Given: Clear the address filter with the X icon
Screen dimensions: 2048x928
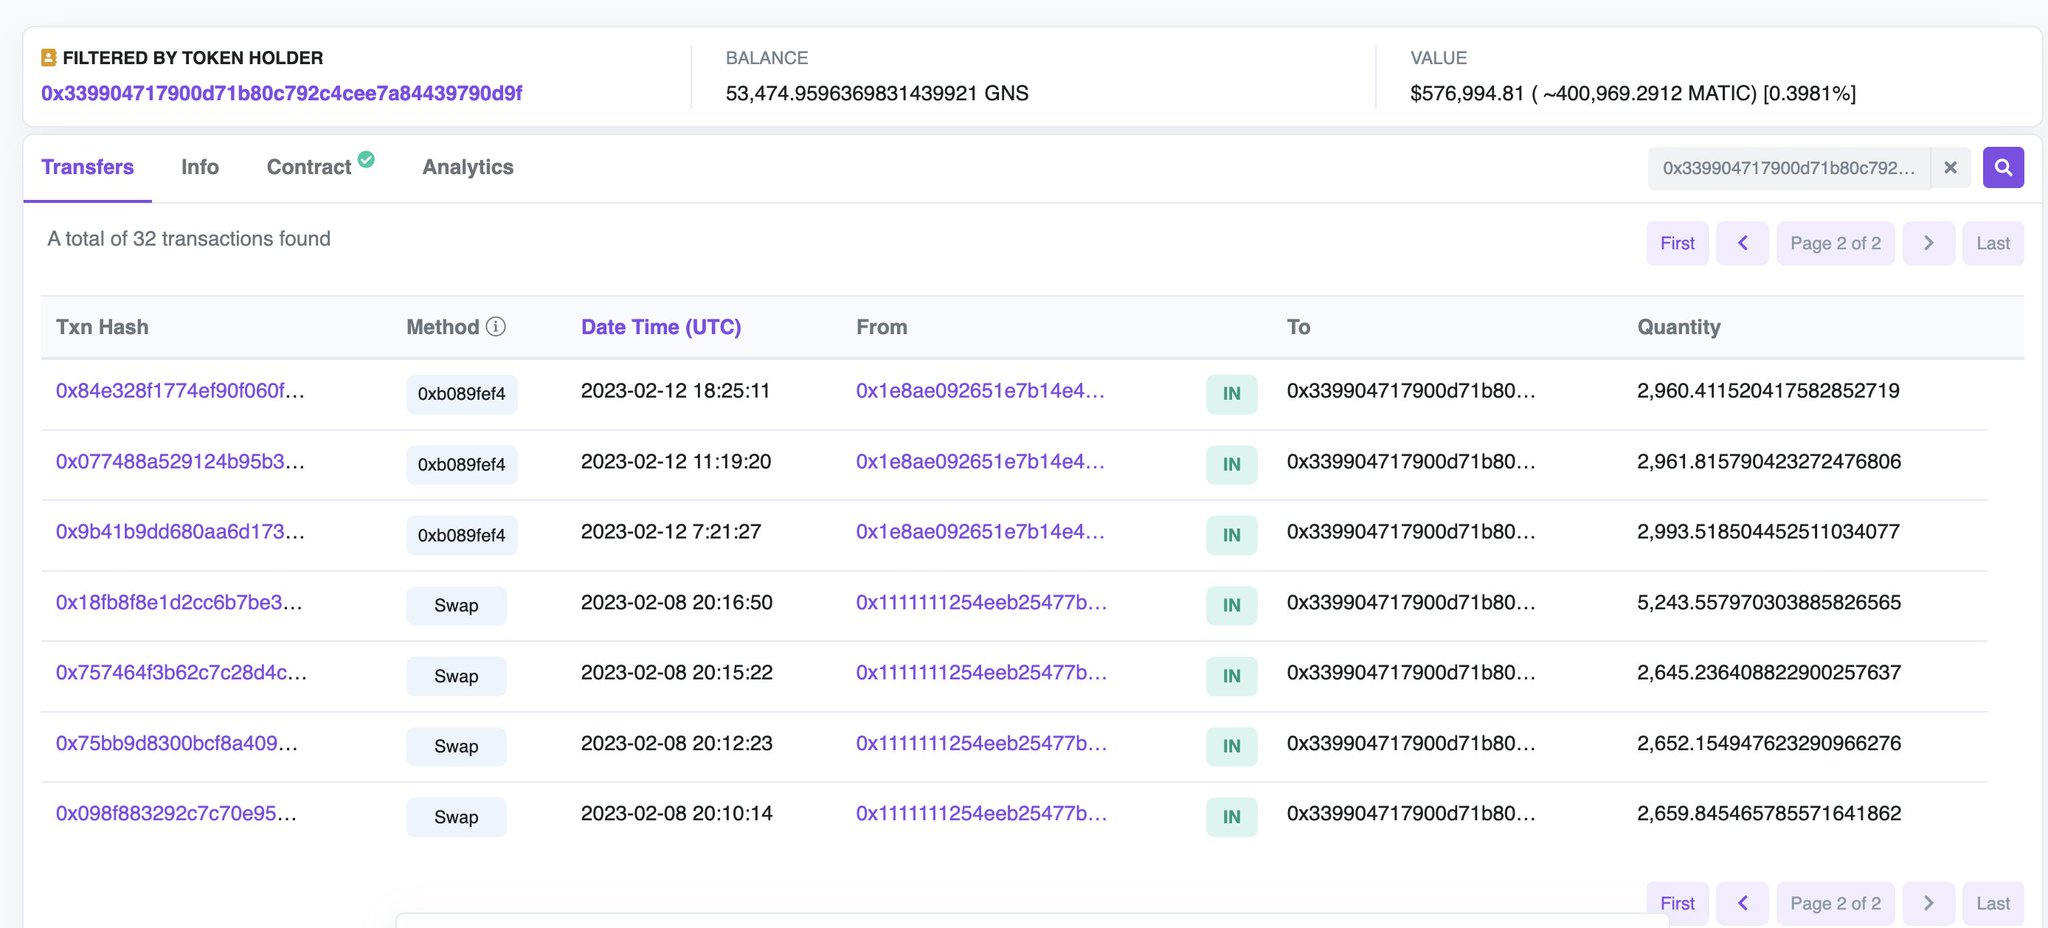Looking at the screenshot, I should (1950, 167).
